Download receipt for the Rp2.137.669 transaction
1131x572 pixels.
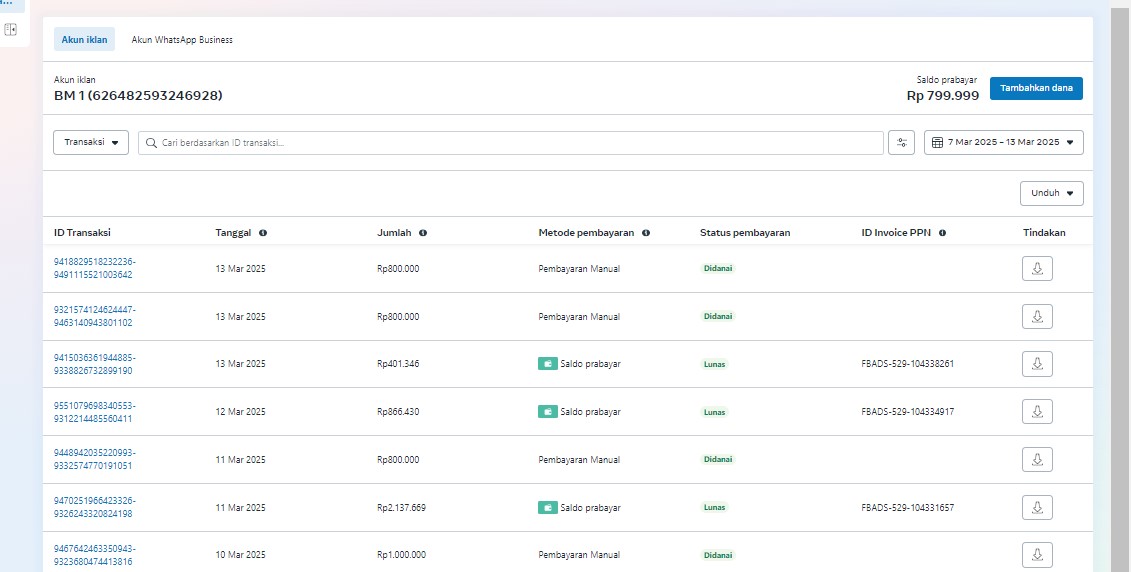[1037, 508]
